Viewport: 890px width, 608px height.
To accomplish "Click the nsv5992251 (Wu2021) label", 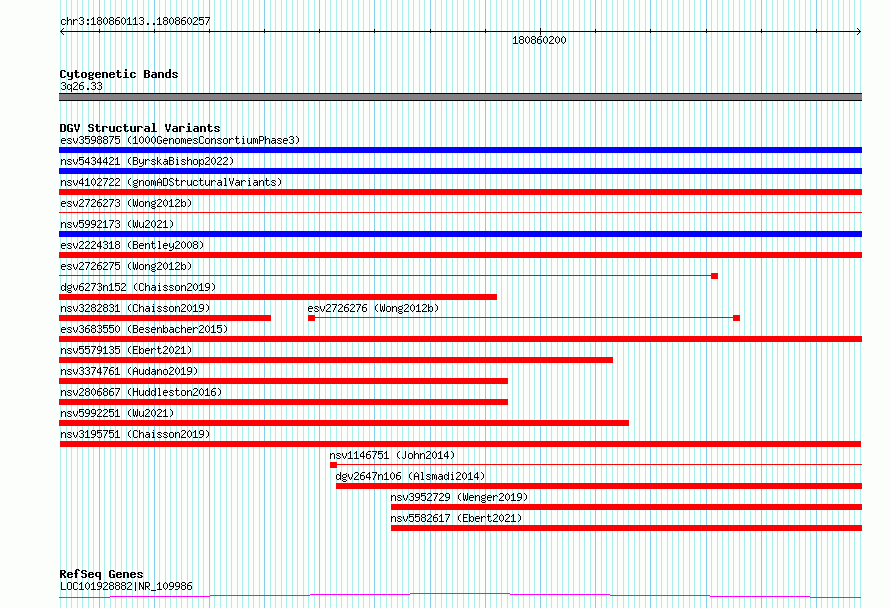I will click(x=117, y=413).
